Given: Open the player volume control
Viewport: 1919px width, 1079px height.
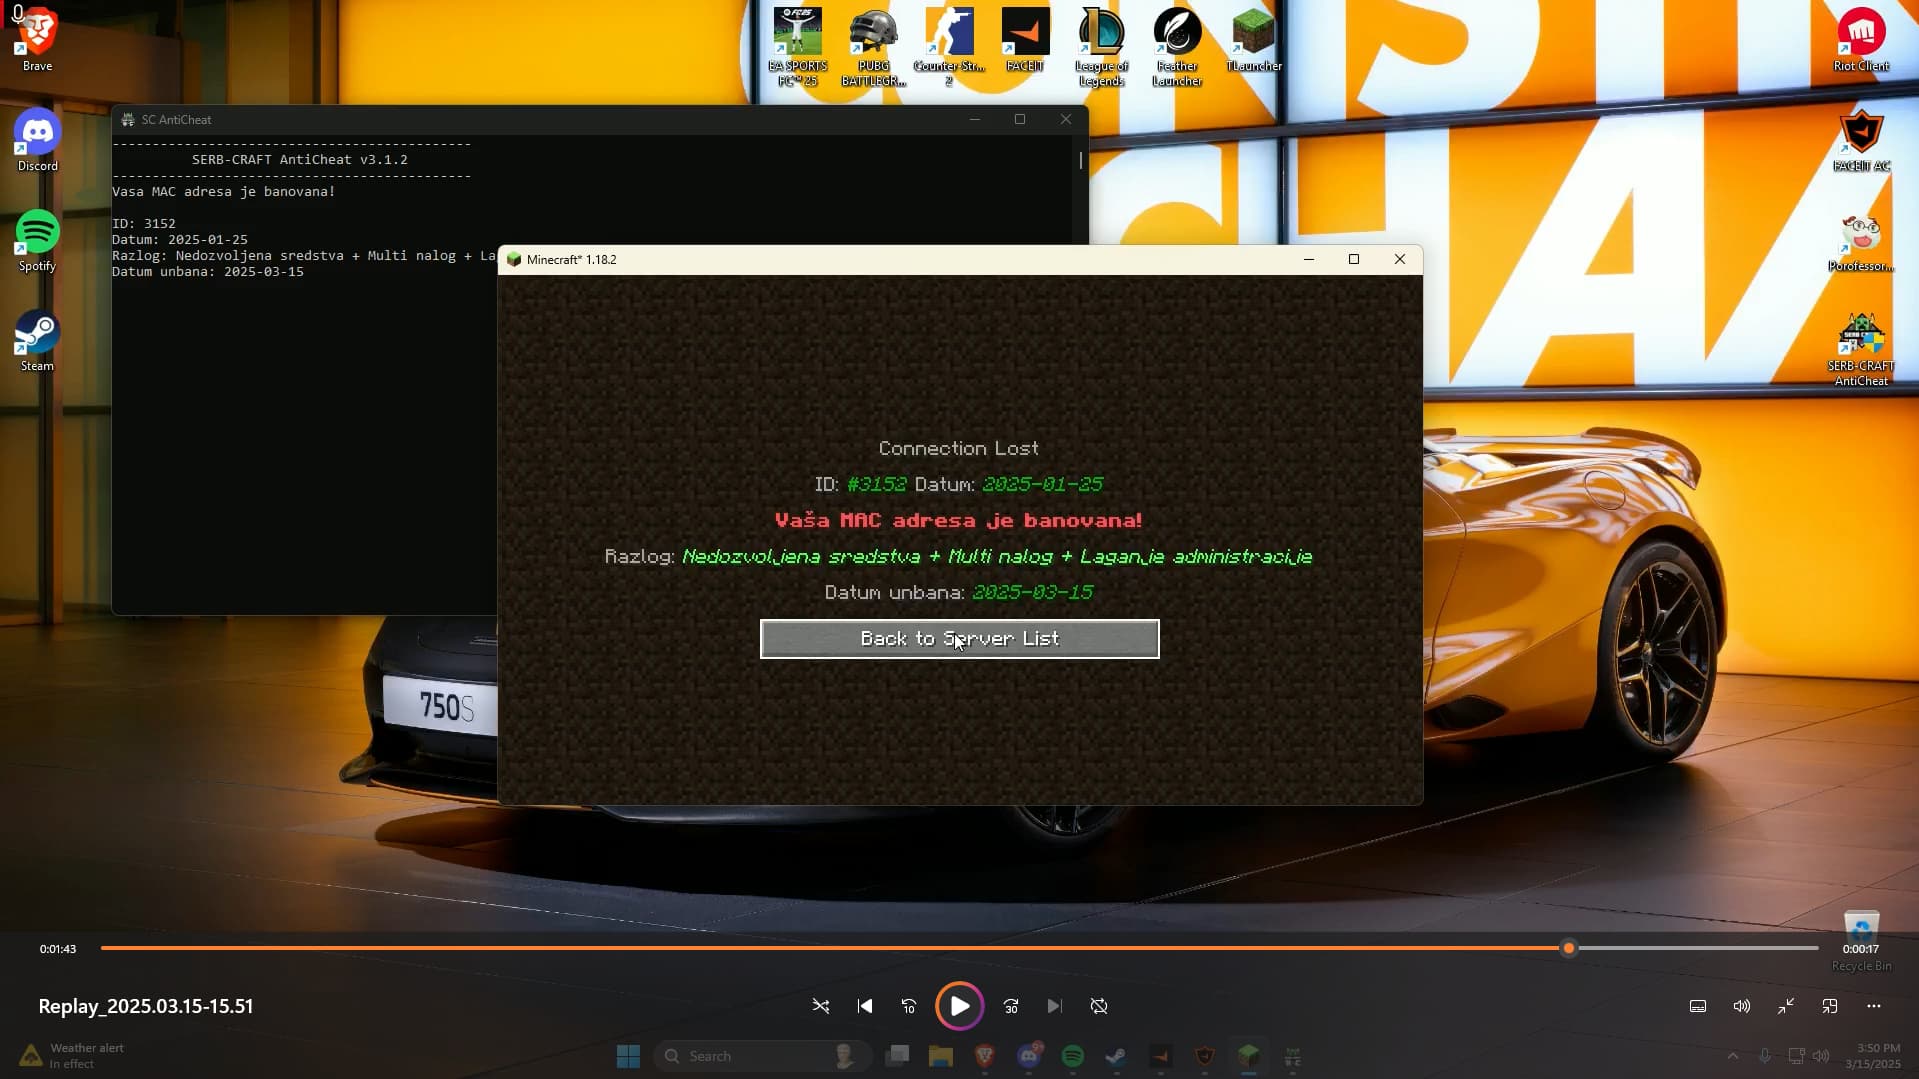Looking at the screenshot, I should pyautogui.click(x=1742, y=1006).
